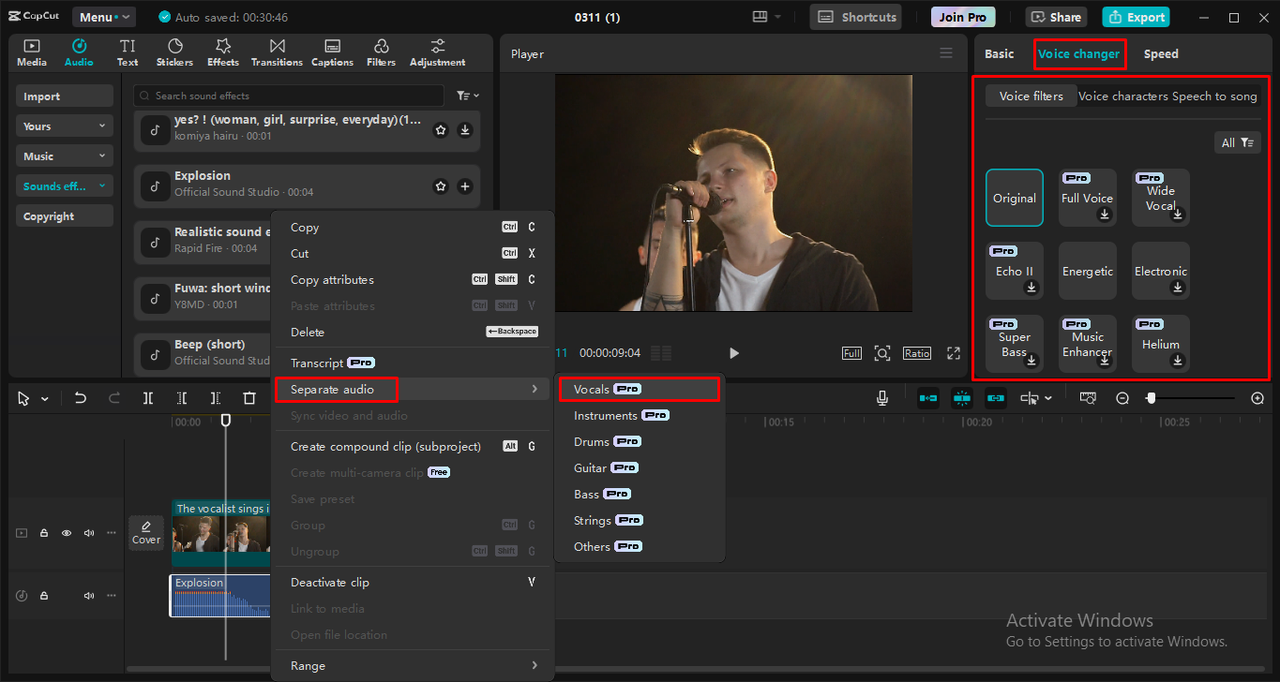
Task: Click the undo arrow in timeline toolbar
Action: [81, 398]
